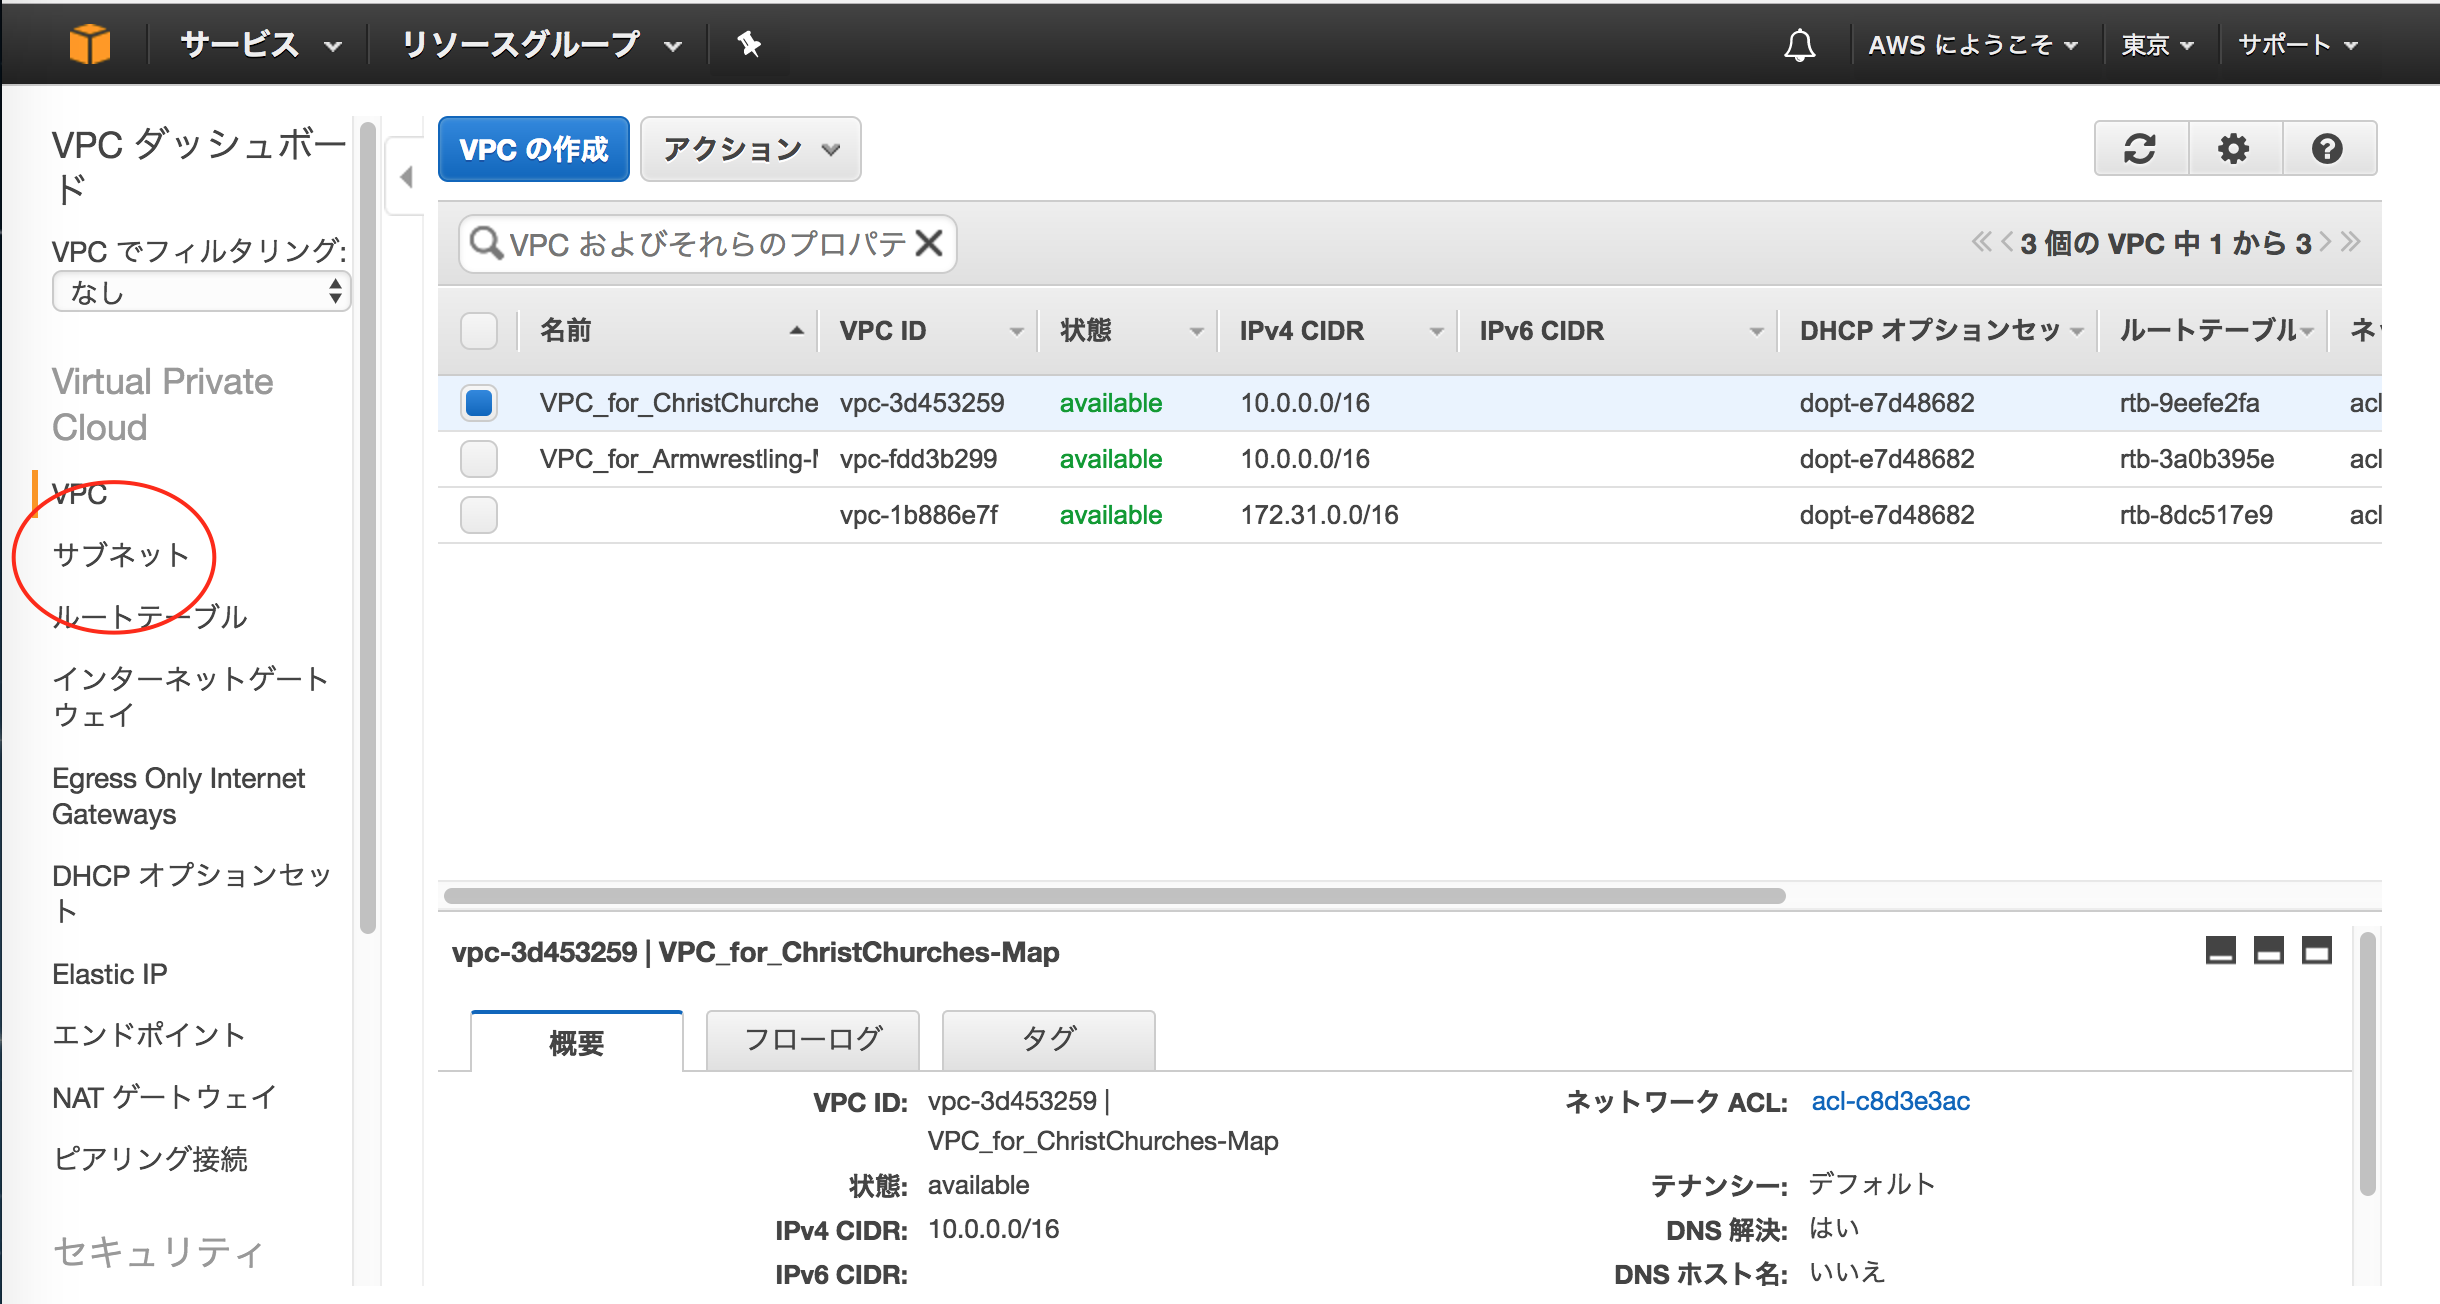Click 172.31.0.0/16 CIDR cell
2440x1304 pixels.
1319,515
